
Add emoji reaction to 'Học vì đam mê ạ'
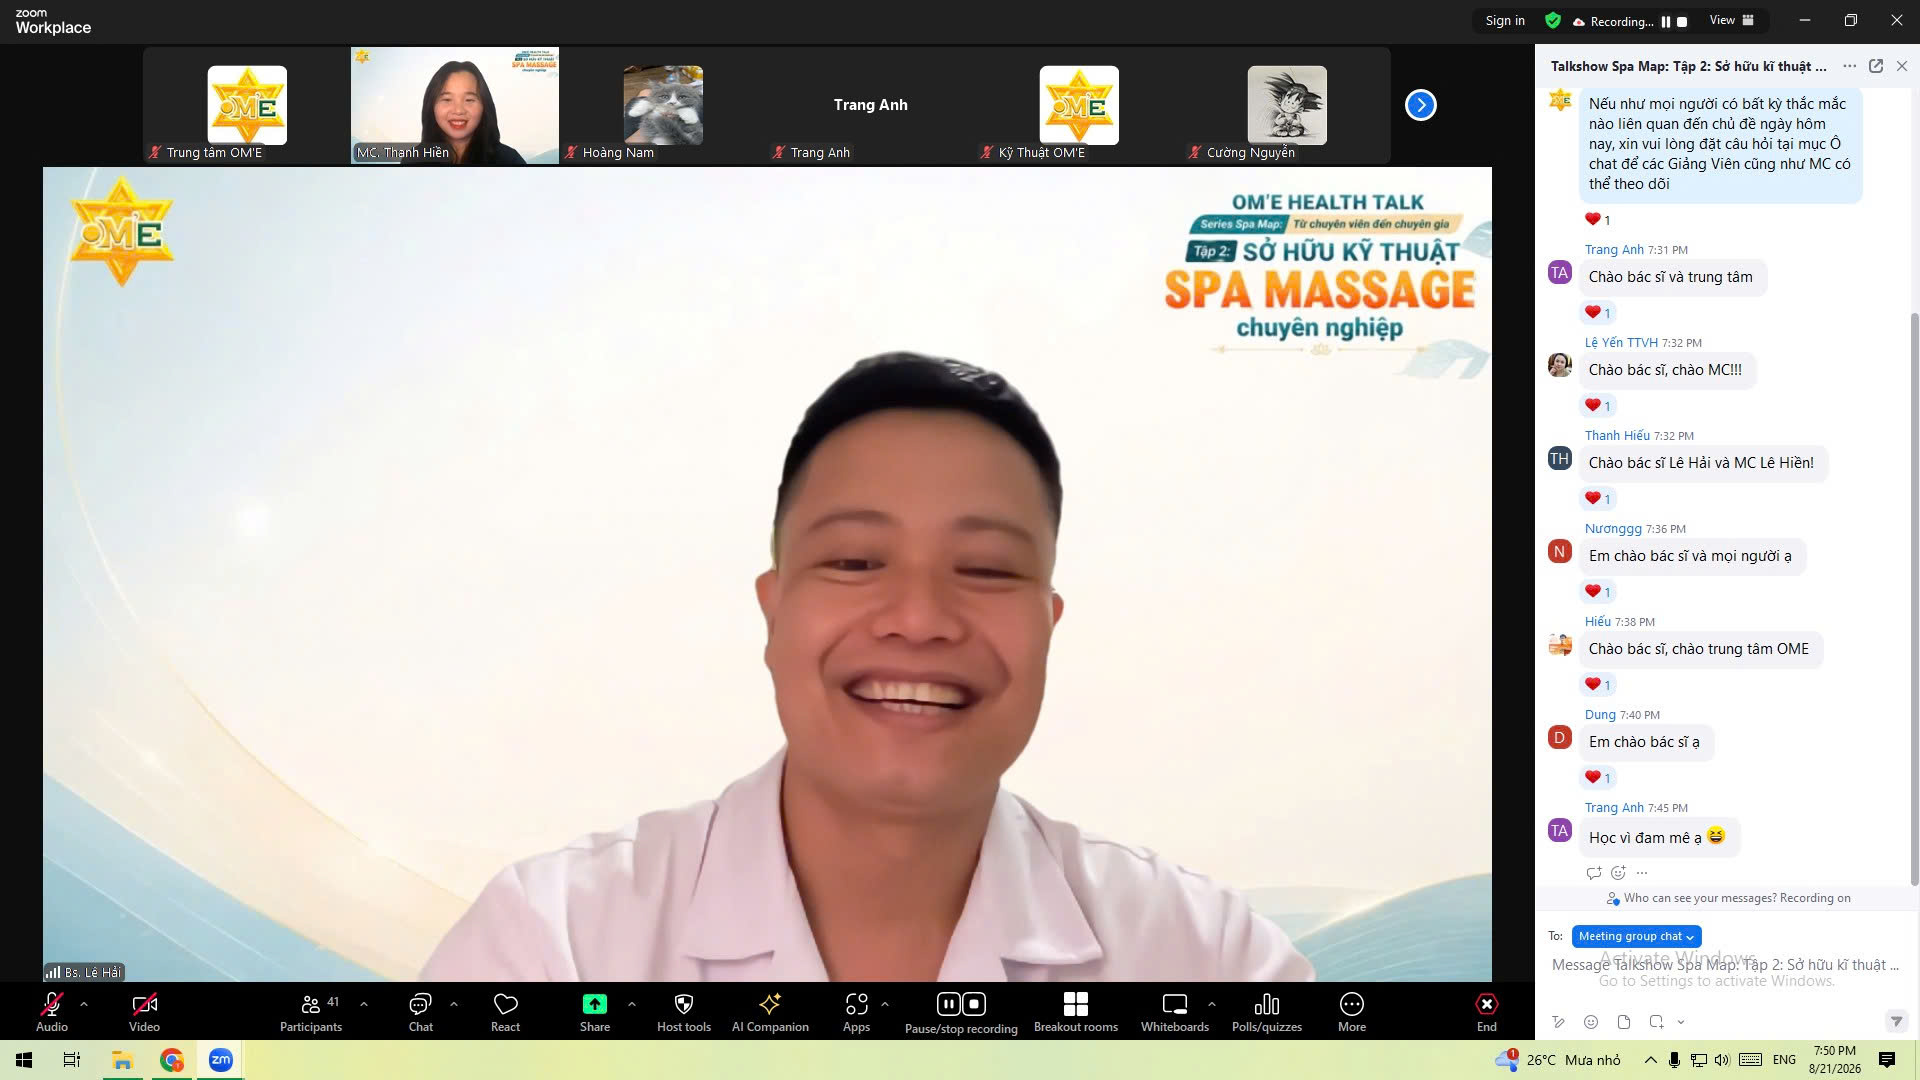(1618, 873)
